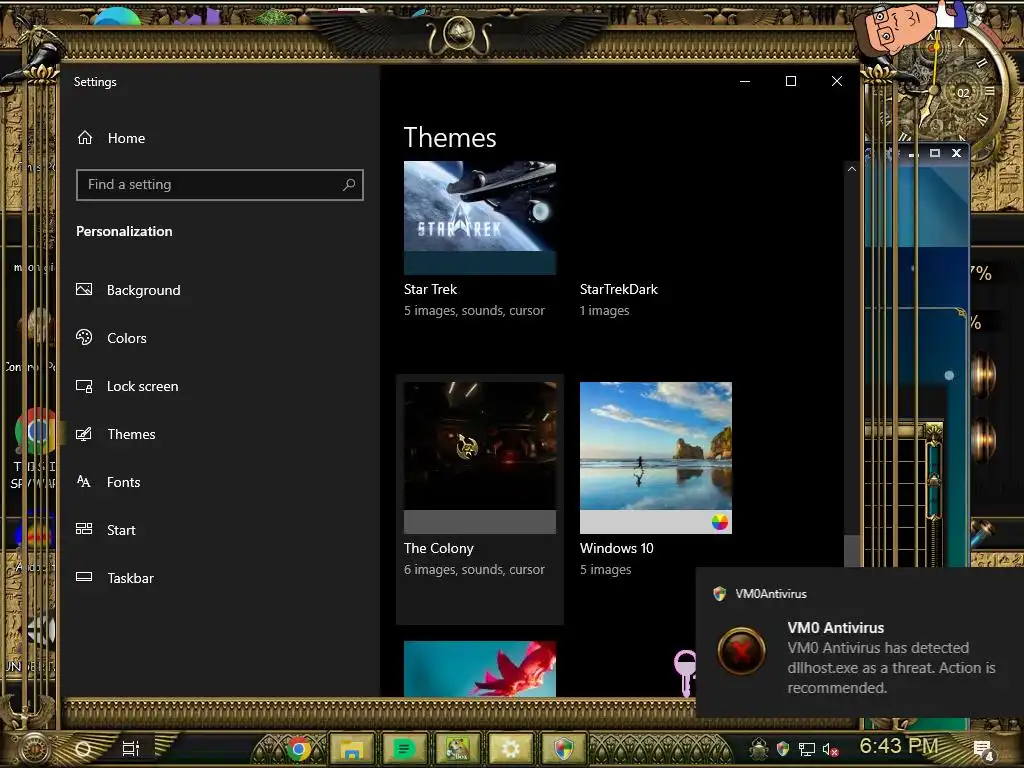This screenshot has height=768, width=1024.
Task: Click the taskbar clock showing 6:43 PM
Action: point(899,746)
